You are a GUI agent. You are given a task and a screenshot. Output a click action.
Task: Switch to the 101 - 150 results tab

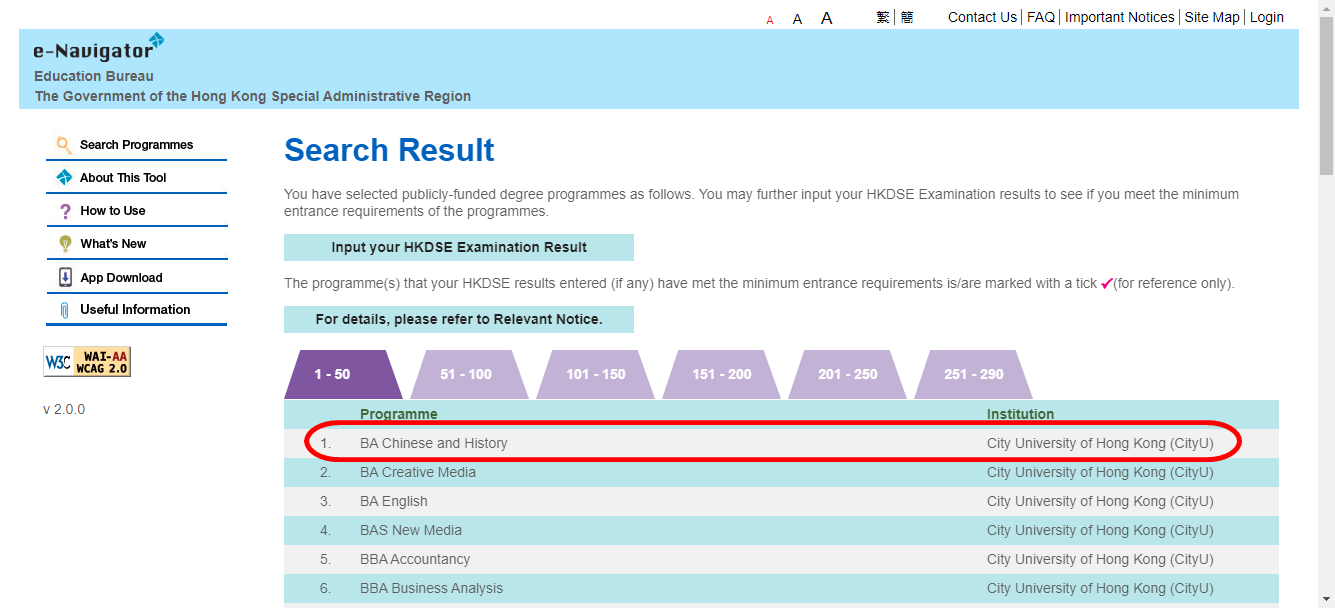[x=595, y=375]
